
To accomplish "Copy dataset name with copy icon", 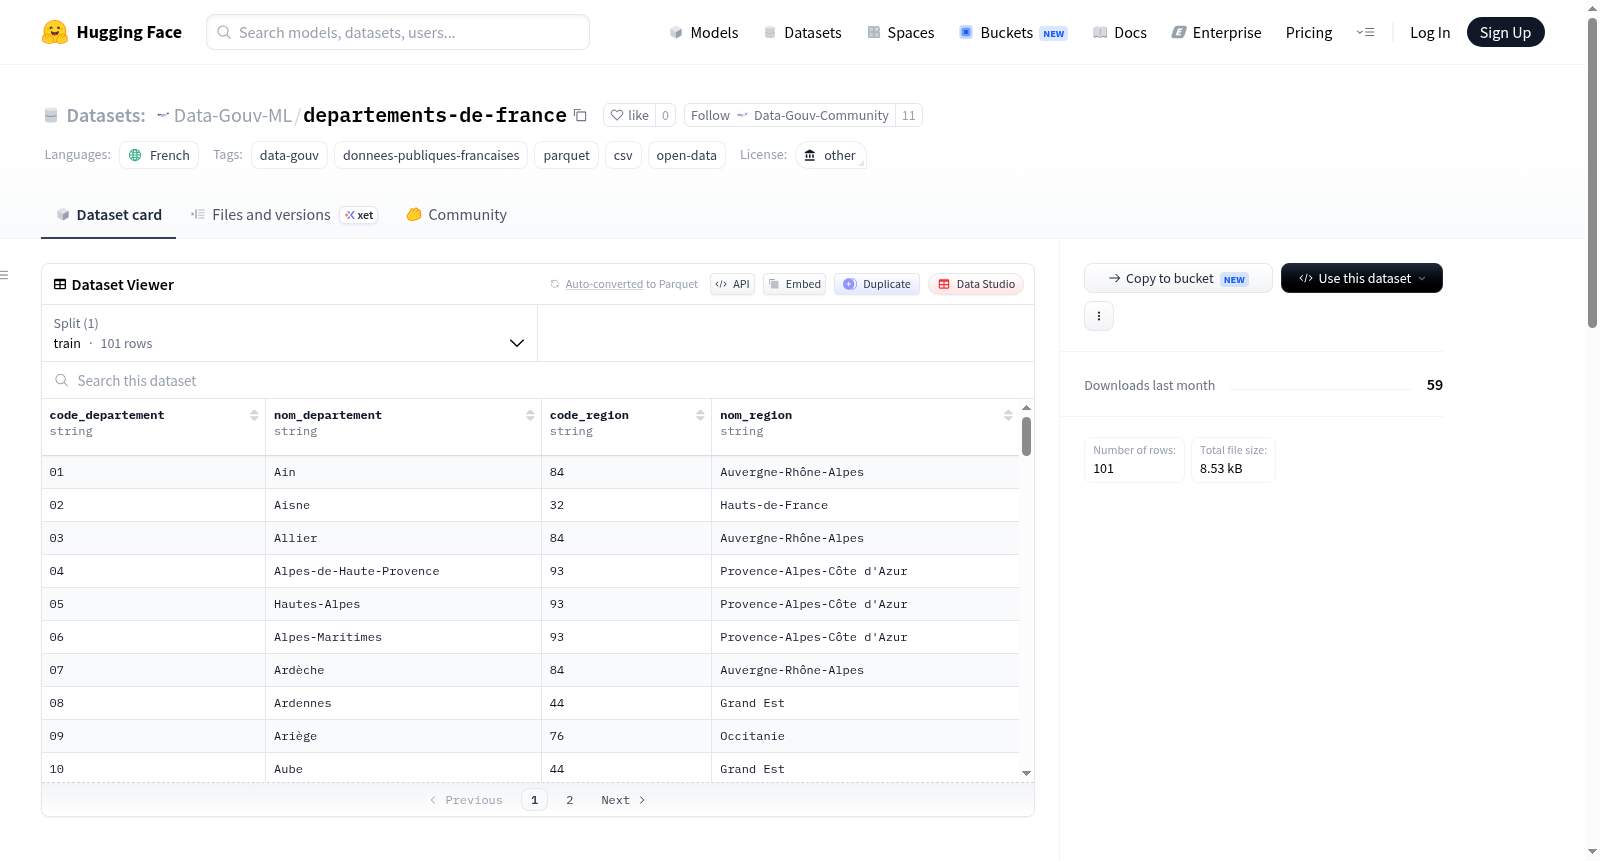I will [580, 115].
